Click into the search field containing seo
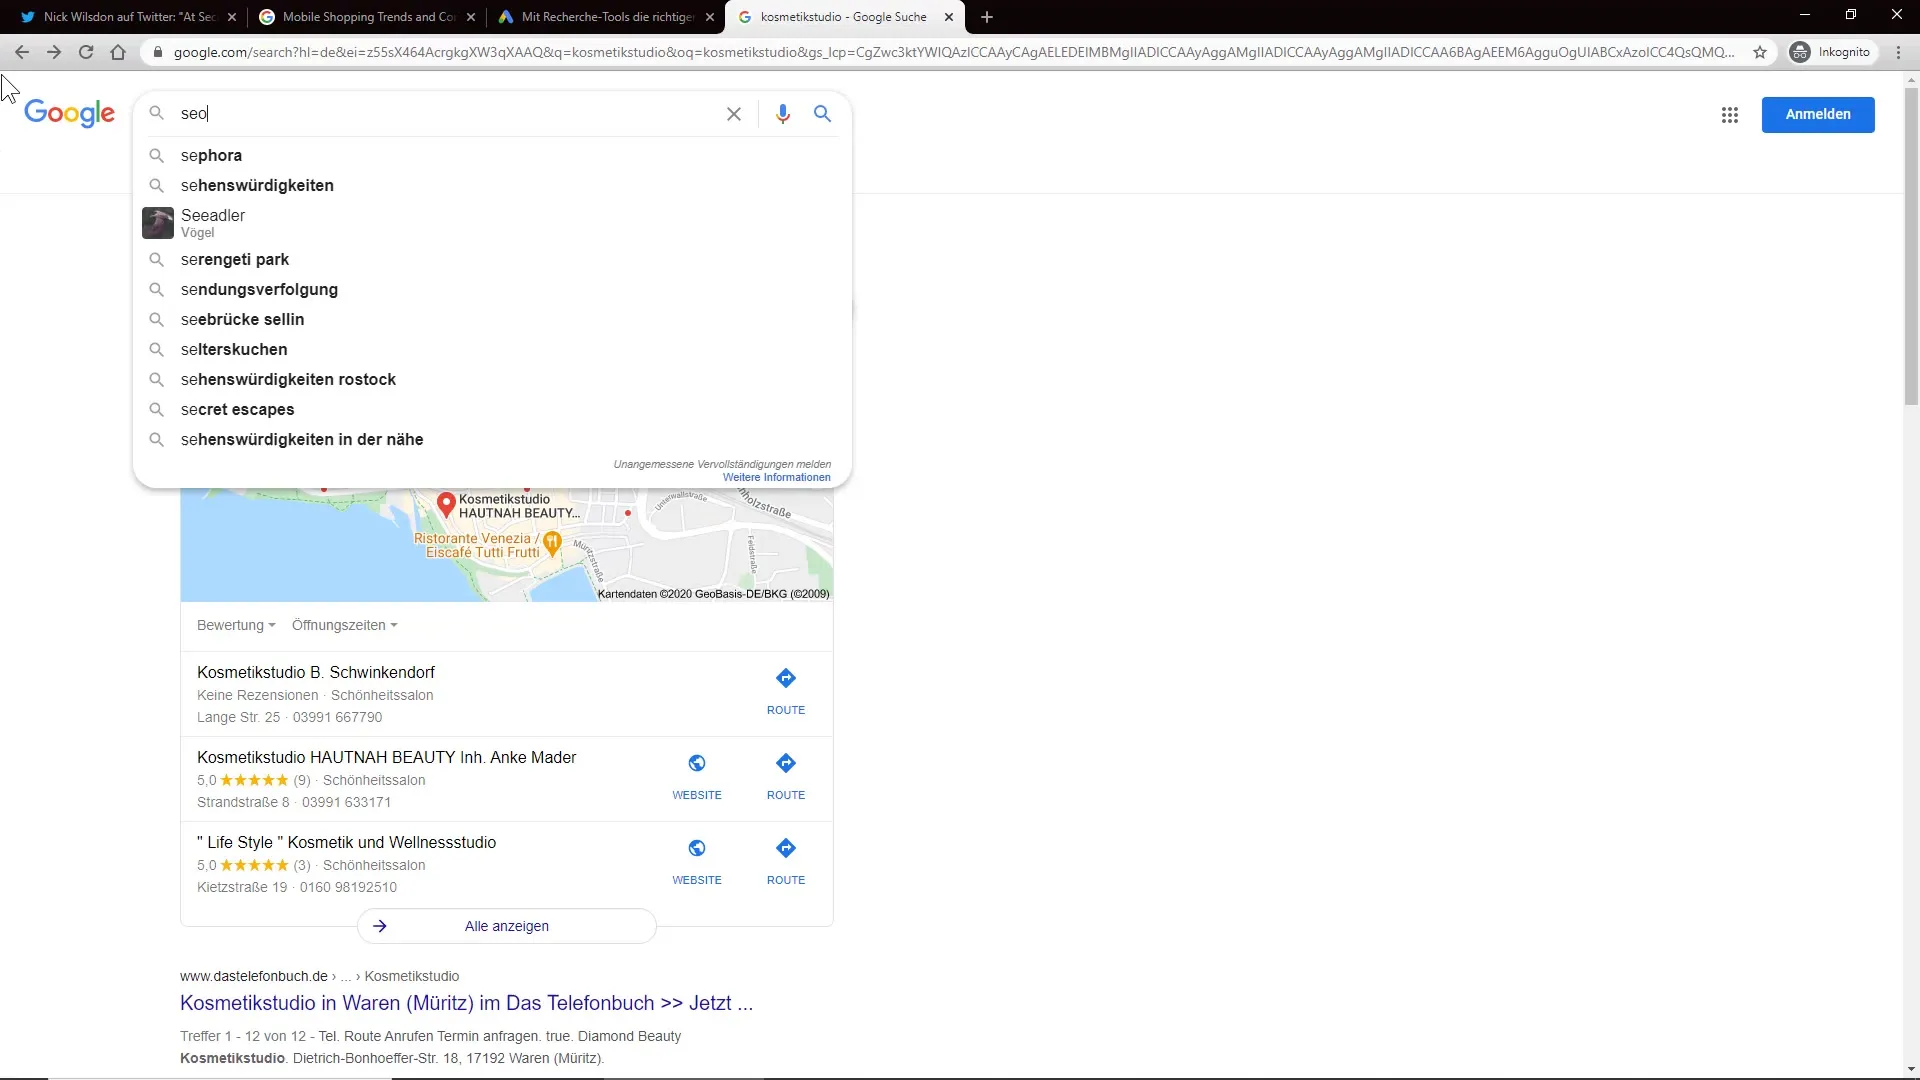1920x1080 pixels. 445,114
